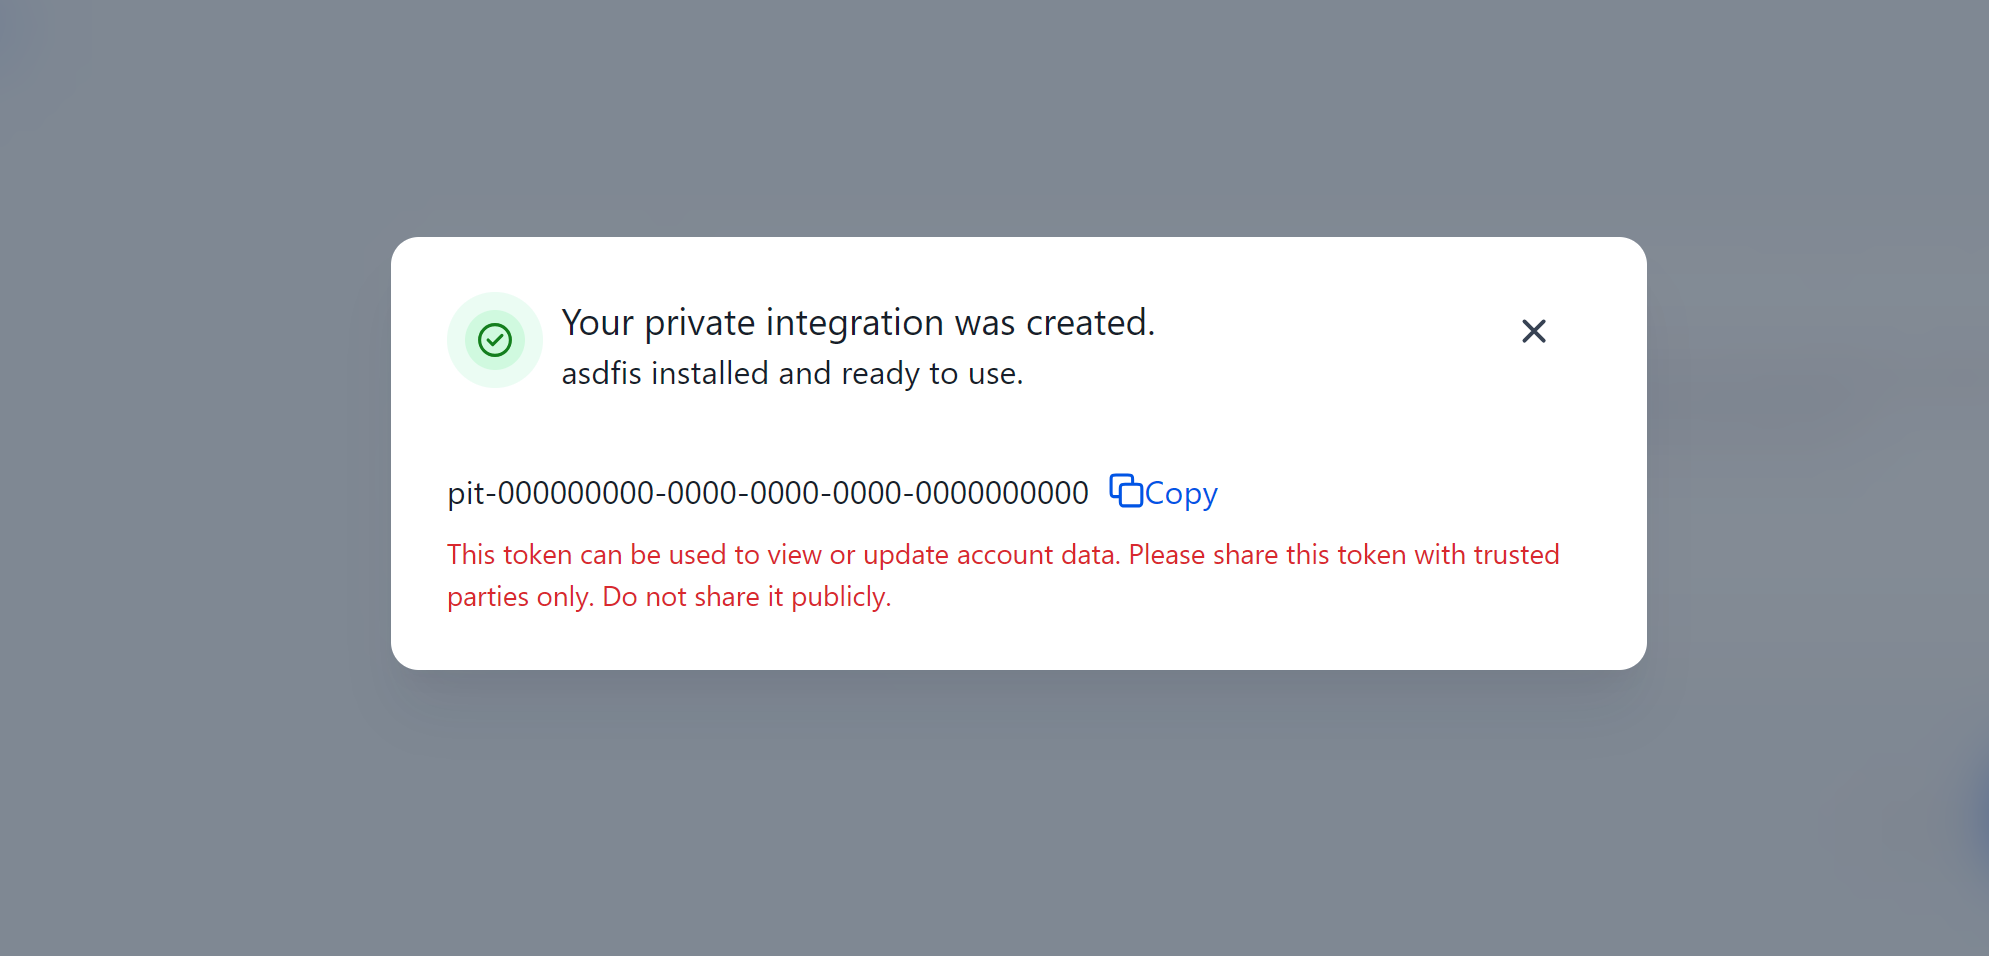1989x956 pixels.
Task: Click the green checkmark success icon
Action: point(495,340)
